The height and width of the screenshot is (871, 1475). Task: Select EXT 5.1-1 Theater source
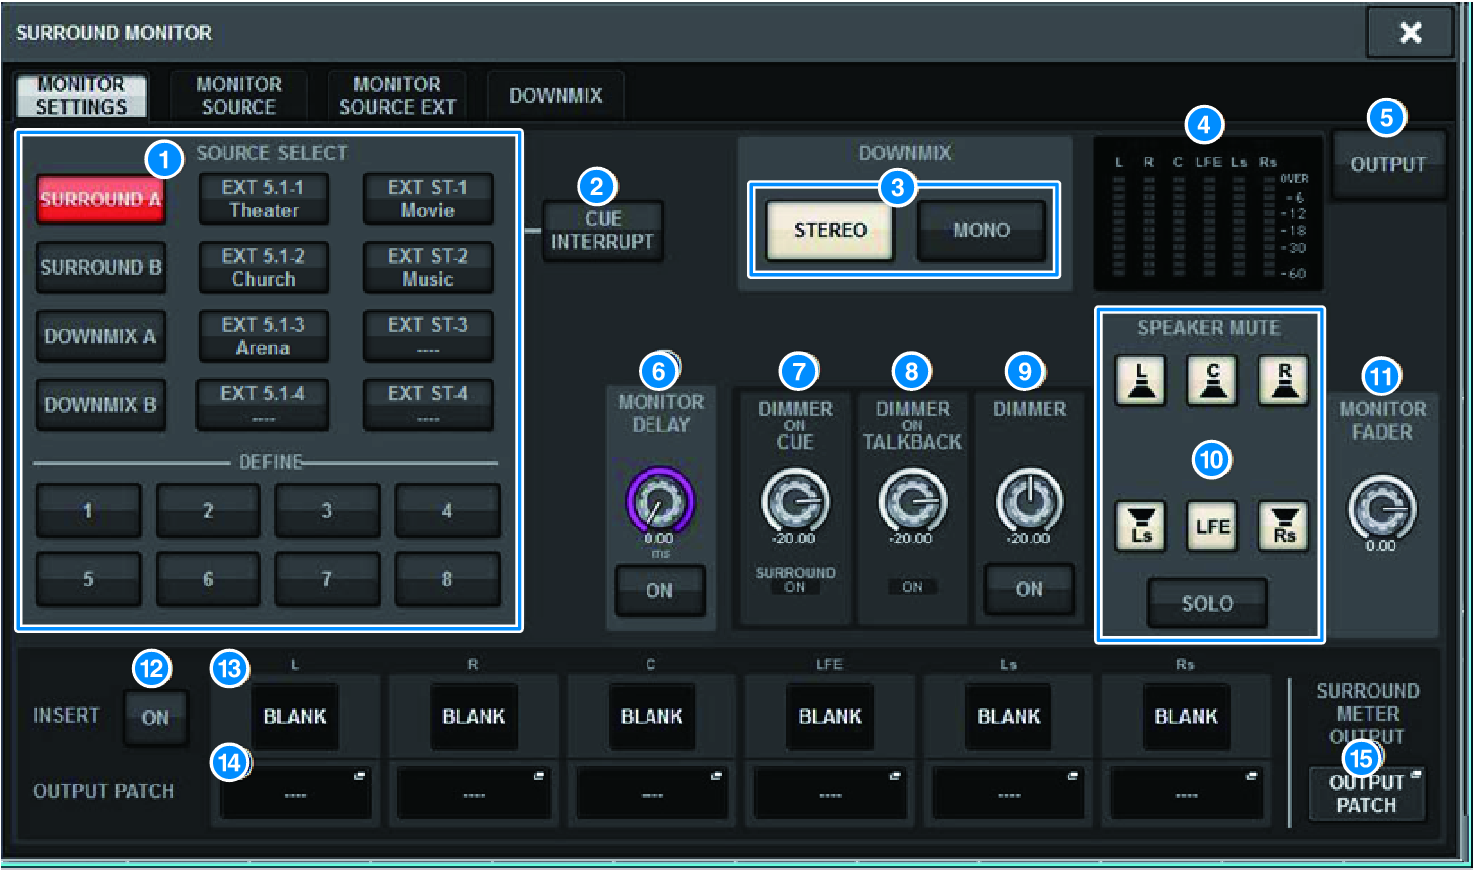(263, 199)
